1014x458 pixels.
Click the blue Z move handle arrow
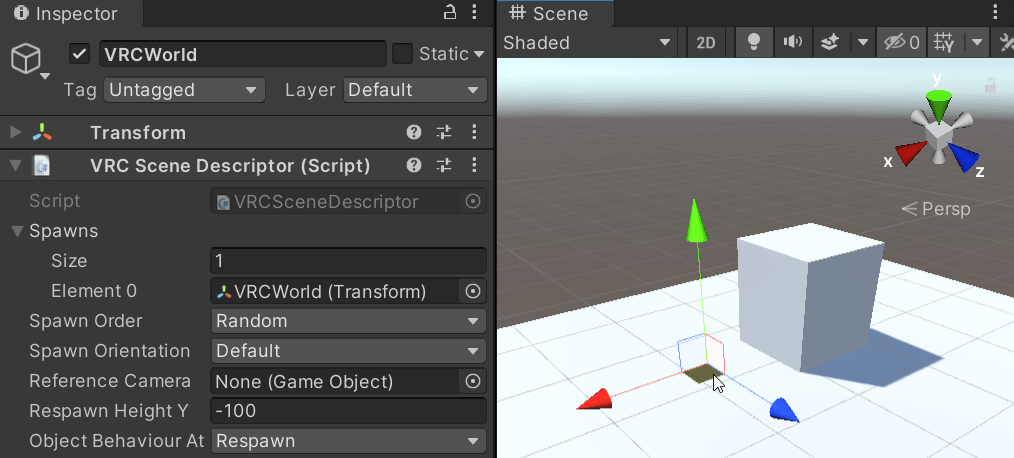click(x=784, y=410)
